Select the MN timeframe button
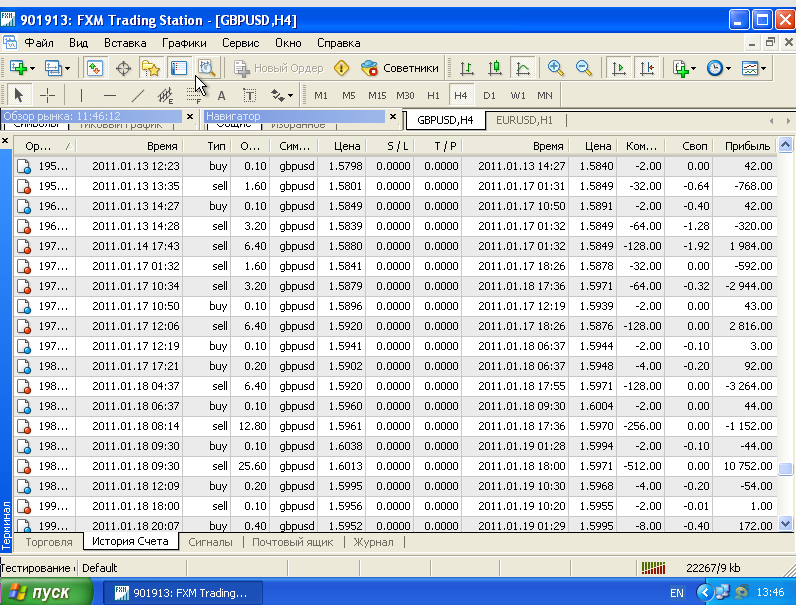Screen dimensions: 796x605 545,95
